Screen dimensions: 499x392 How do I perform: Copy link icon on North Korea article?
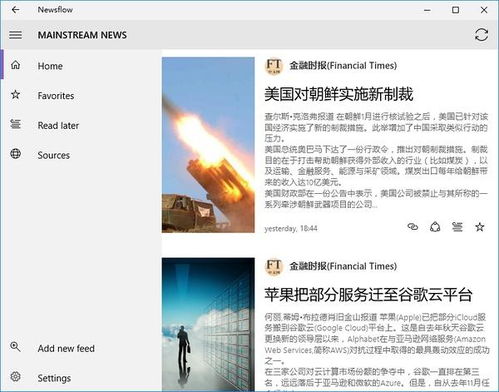tap(413, 227)
